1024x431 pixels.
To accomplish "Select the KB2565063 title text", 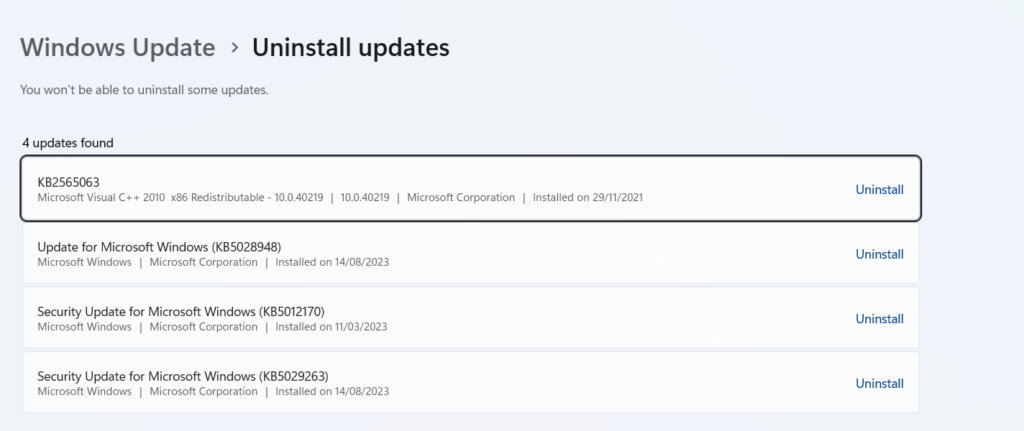I will (x=68, y=182).
